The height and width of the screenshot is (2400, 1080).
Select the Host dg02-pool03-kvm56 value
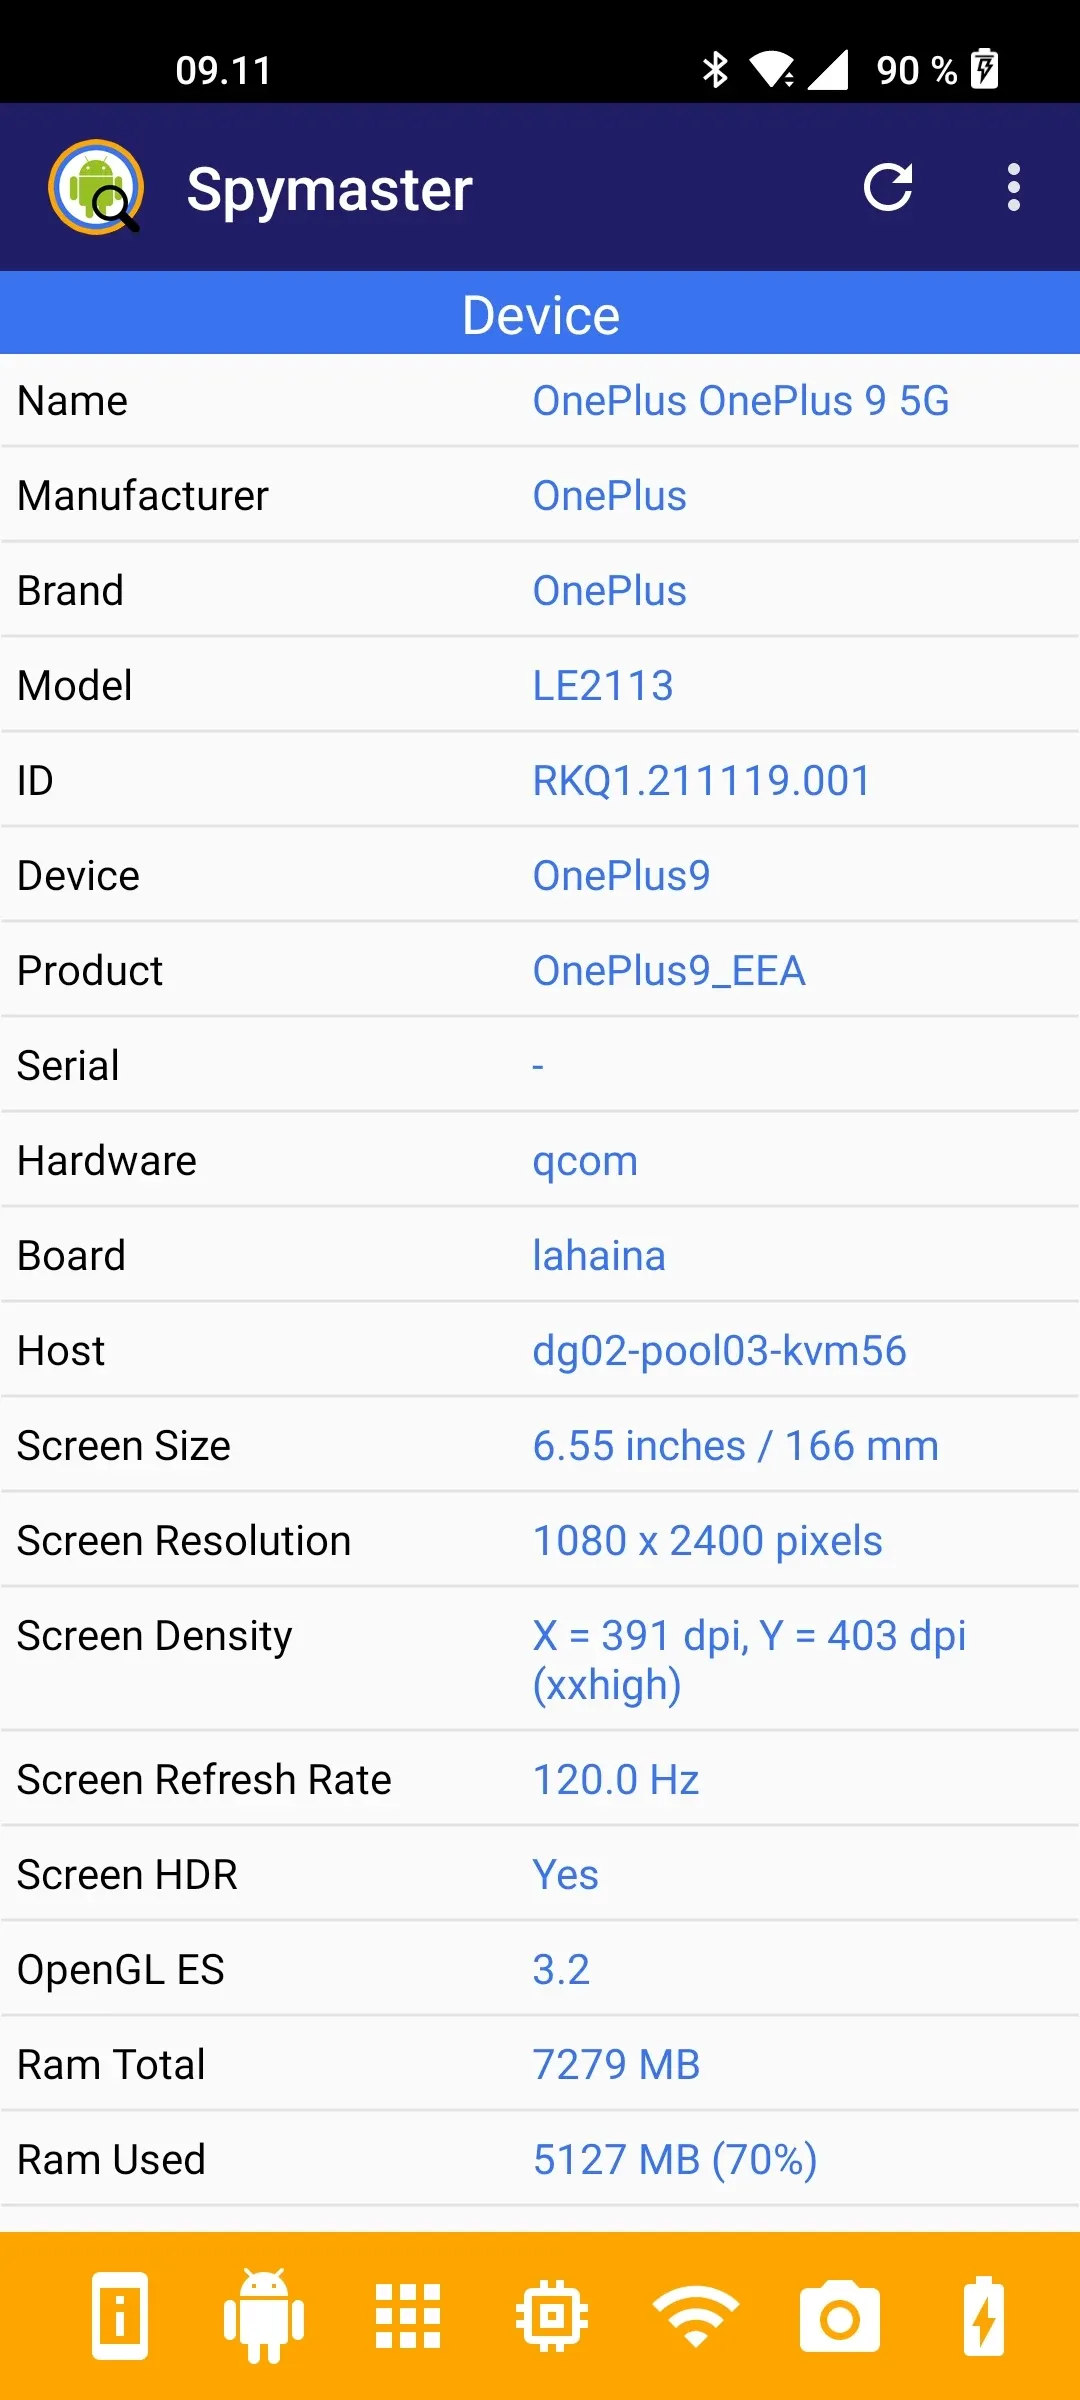click(720, 1351)
